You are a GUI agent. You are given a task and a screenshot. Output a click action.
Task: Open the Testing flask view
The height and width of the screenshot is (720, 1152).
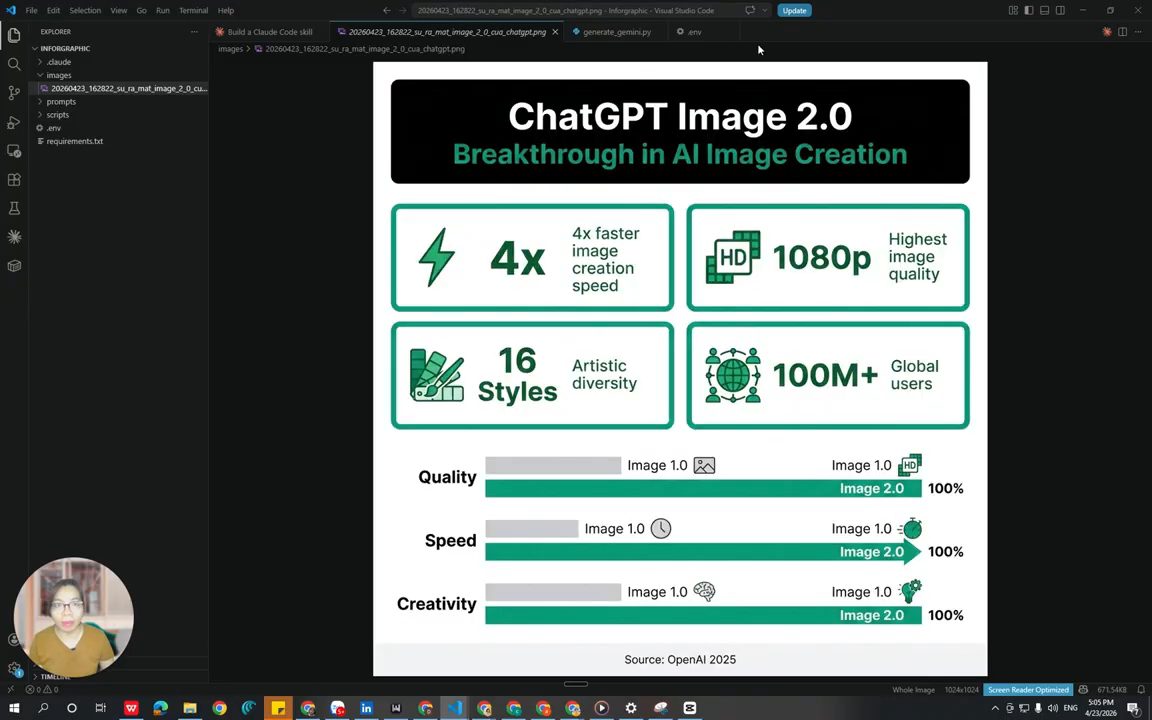[x=14, y=209]
